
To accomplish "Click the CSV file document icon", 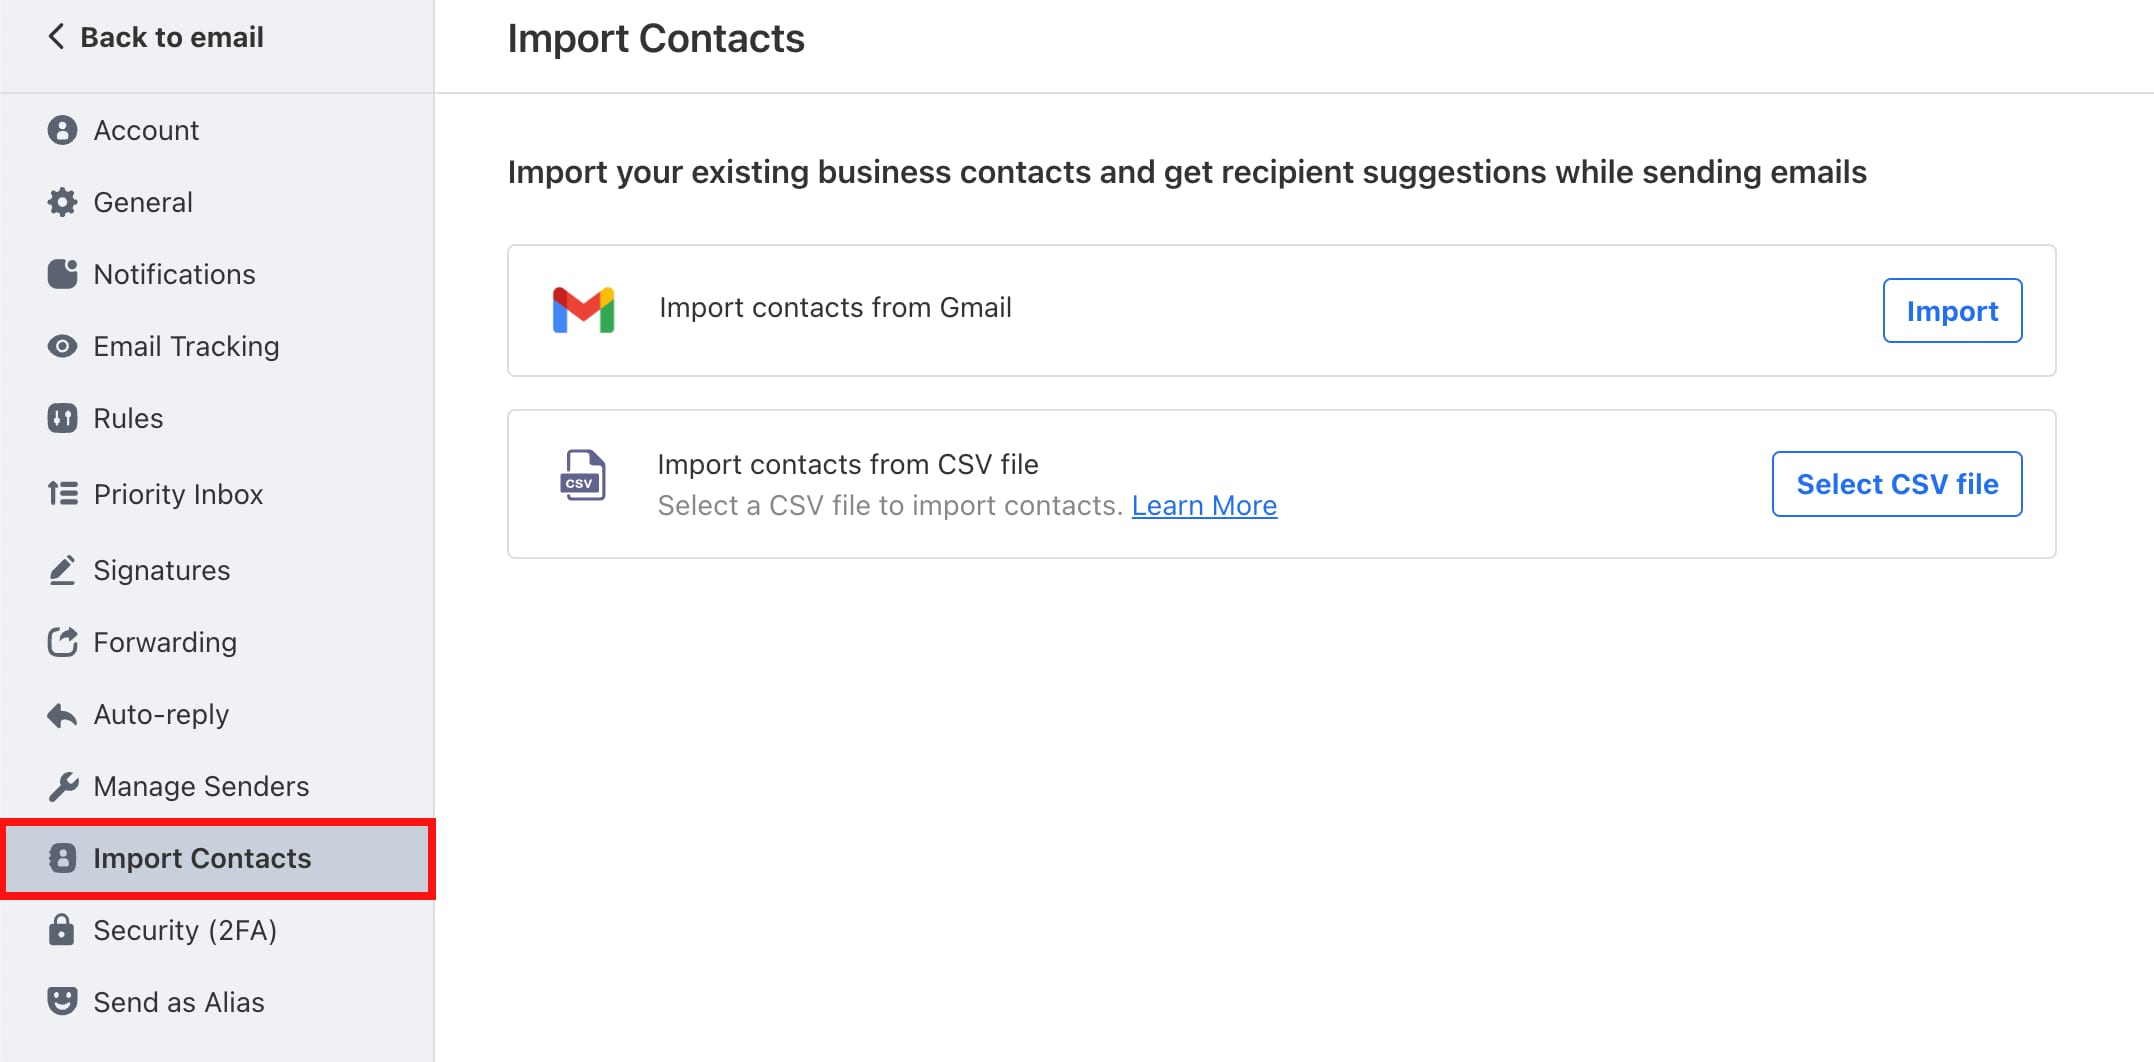I will tap(585, 476).
